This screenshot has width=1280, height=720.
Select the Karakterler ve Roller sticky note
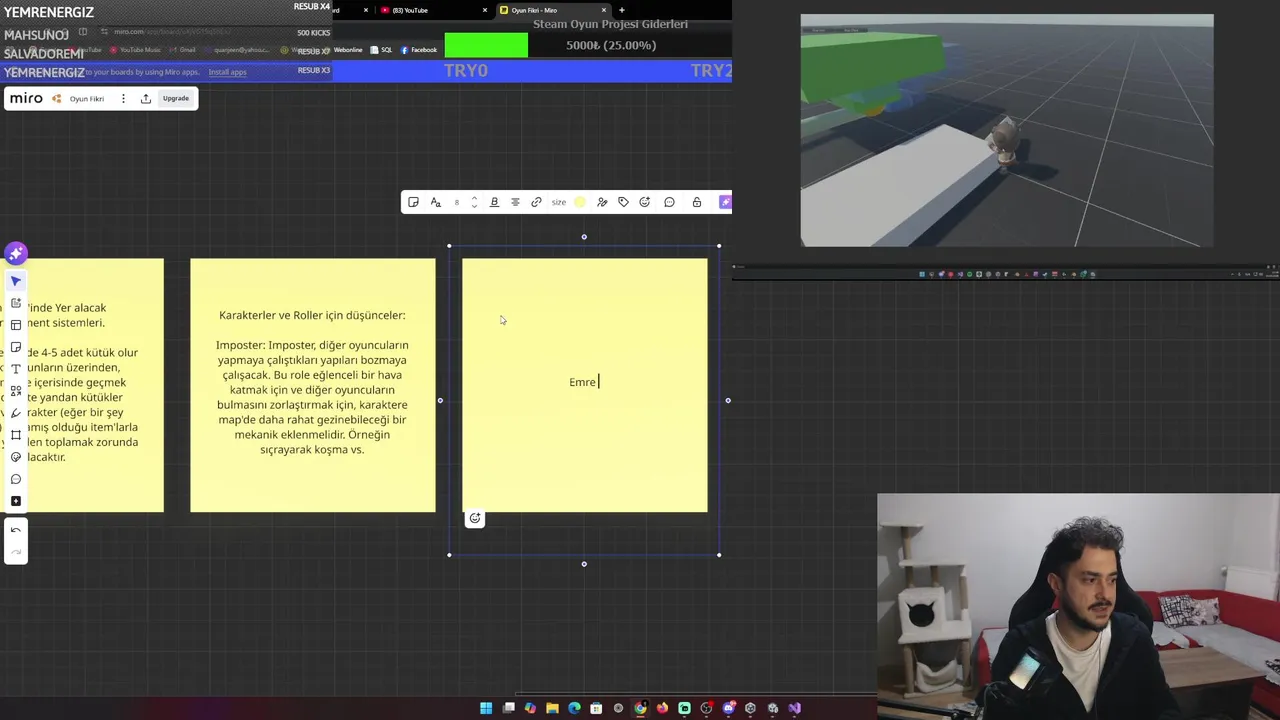(313, 385)
